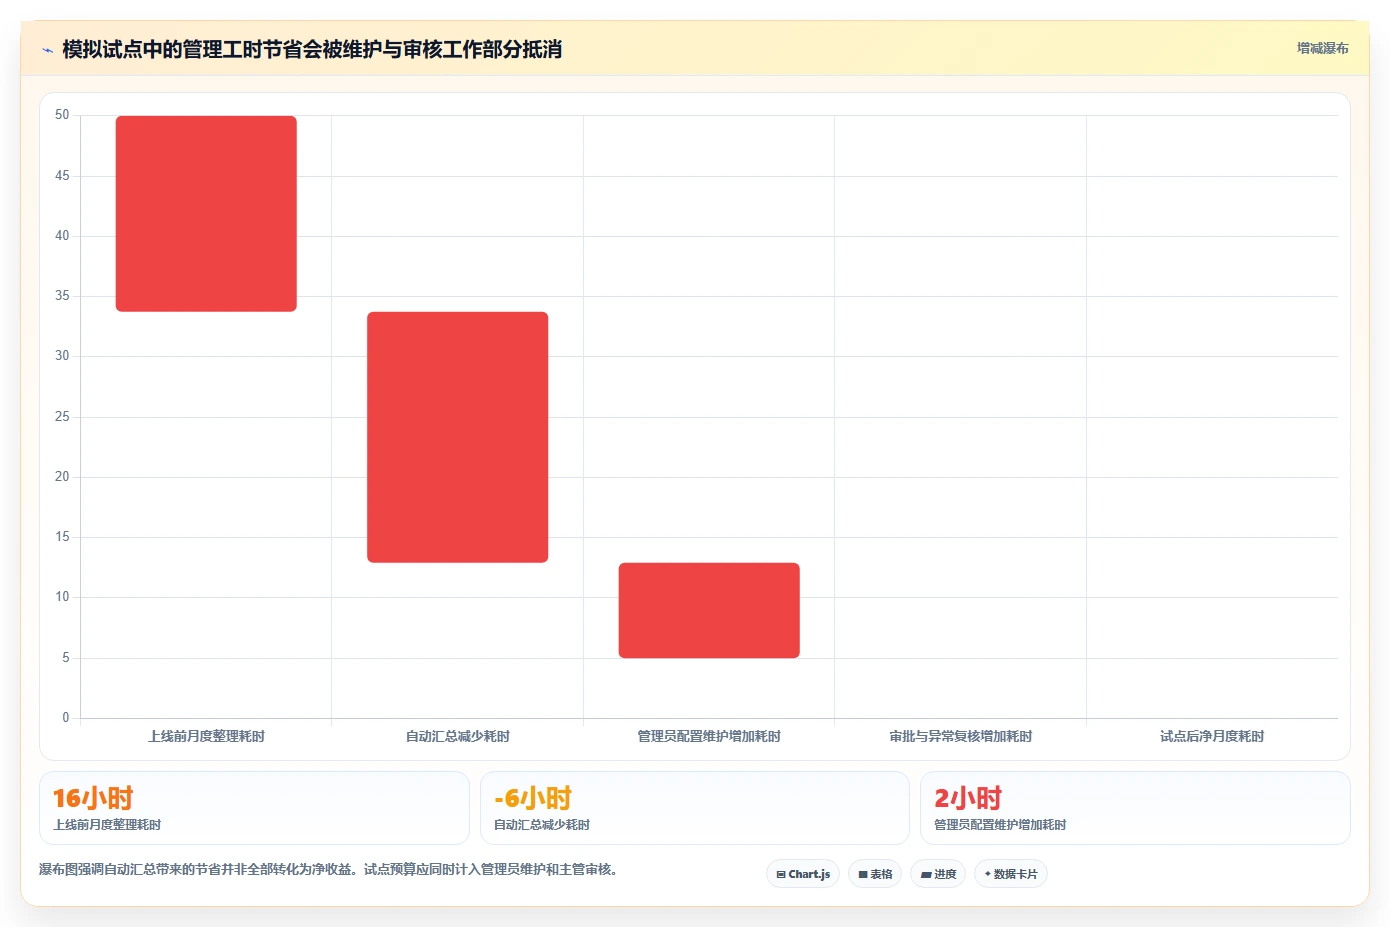This screenshot has width=1390, height=927.
Task: Click the -6小时 data card
Action: 695,808
